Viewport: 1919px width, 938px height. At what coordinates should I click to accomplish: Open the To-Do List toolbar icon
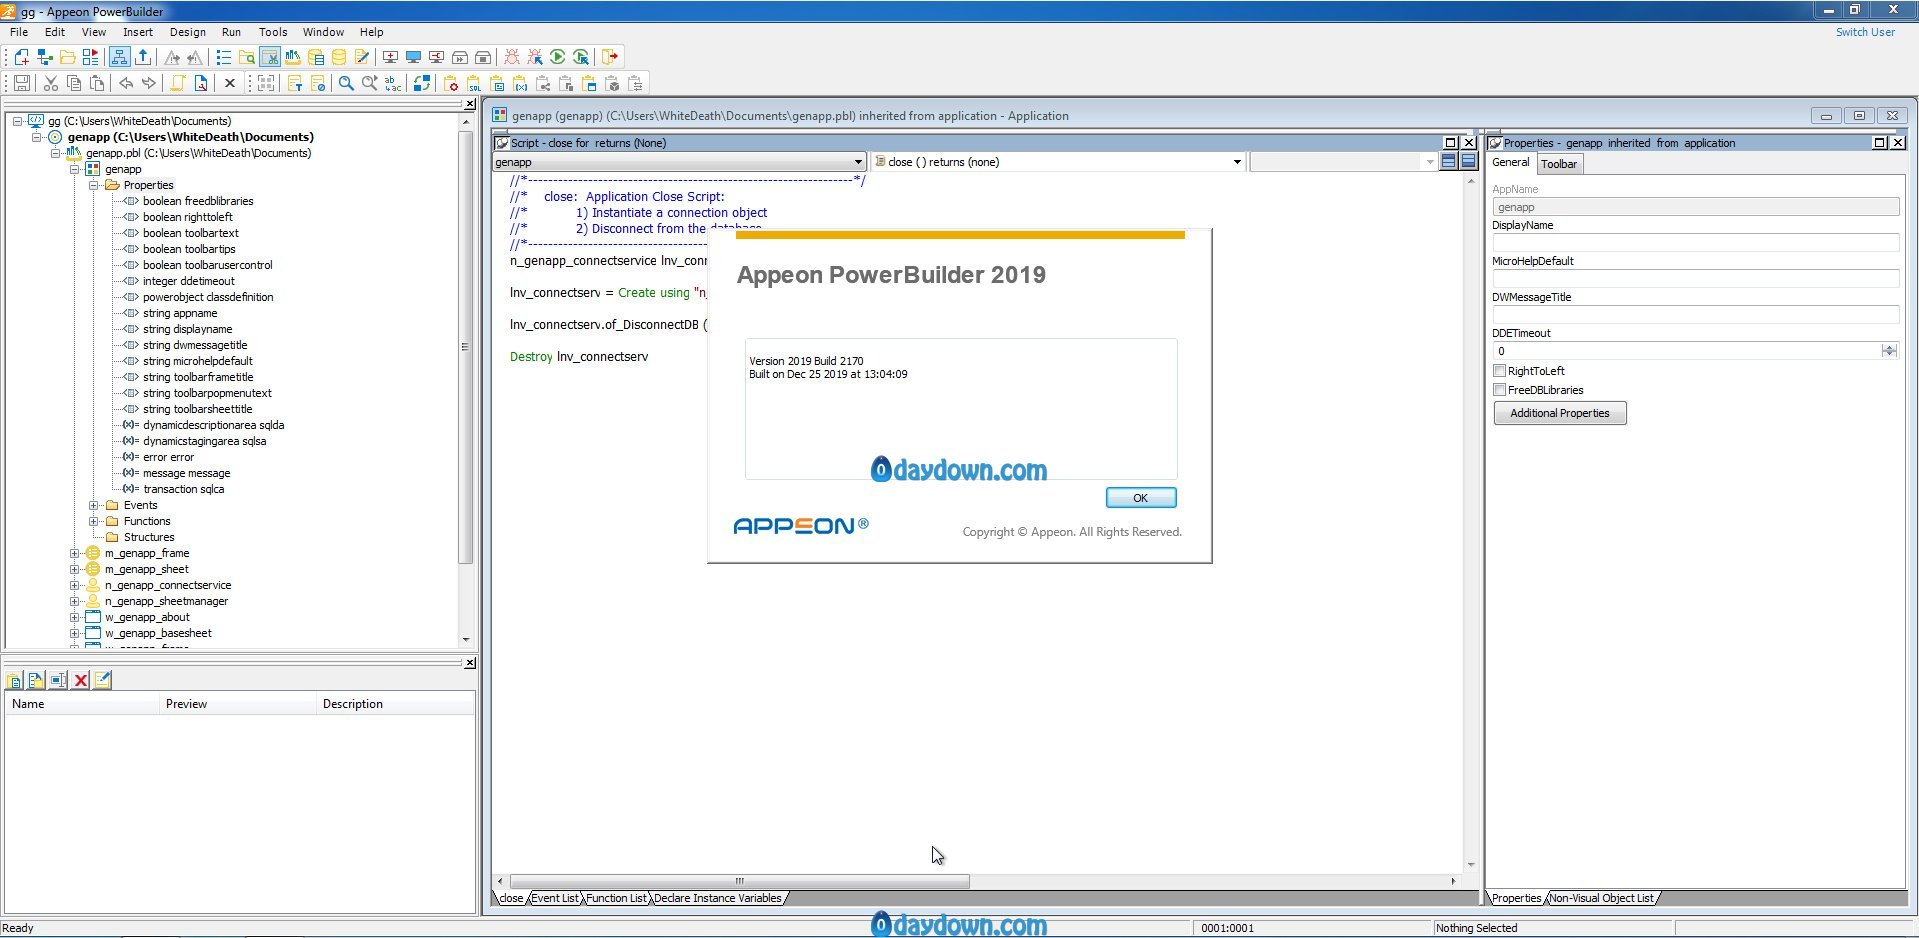click(224, 57)
